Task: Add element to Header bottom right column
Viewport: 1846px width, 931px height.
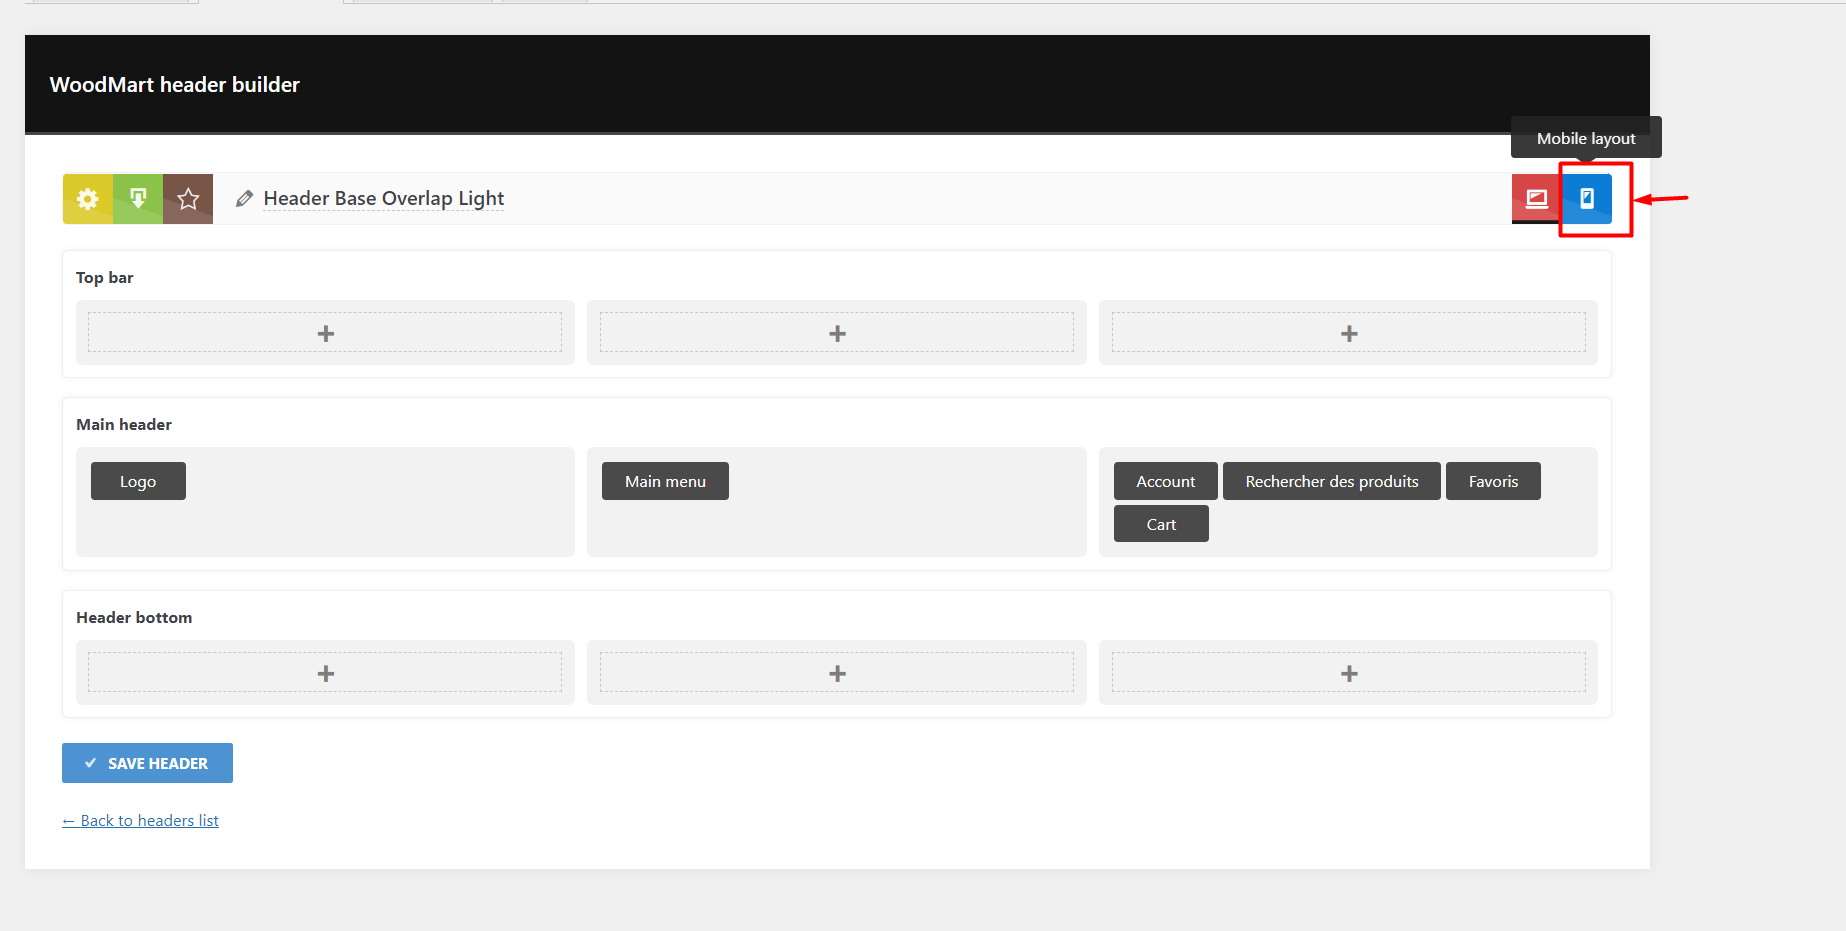Action: pyautogui.click(x=1349, y=673)
